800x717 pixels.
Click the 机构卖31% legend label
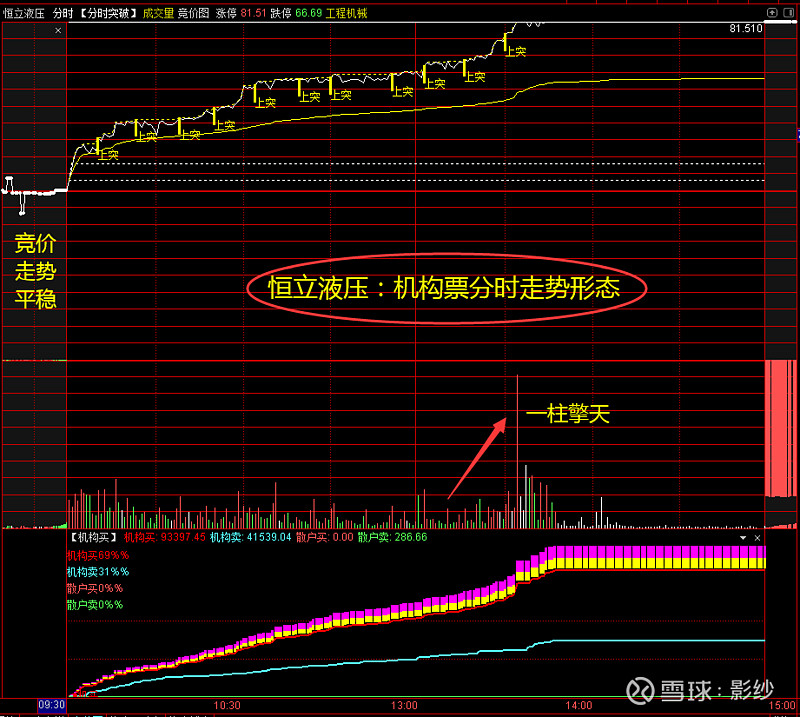pos(98,572)
